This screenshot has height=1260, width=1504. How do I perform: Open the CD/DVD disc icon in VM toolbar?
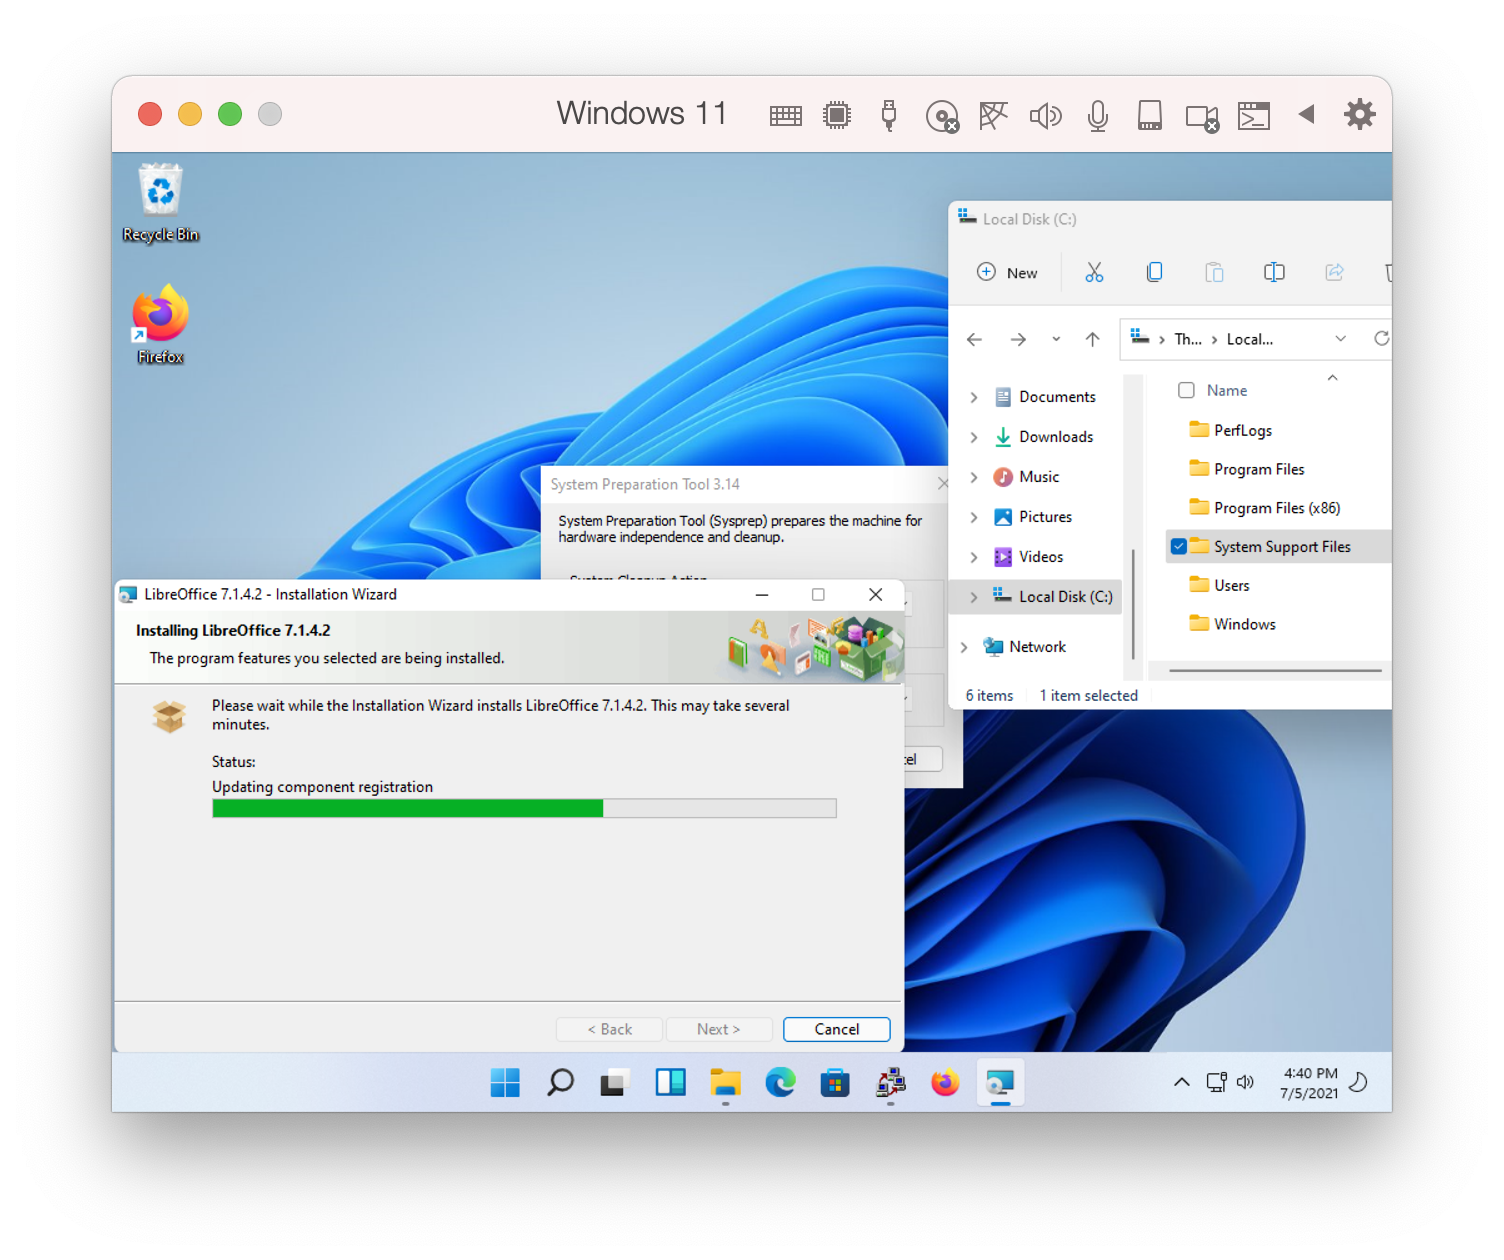tap(942, 116)
